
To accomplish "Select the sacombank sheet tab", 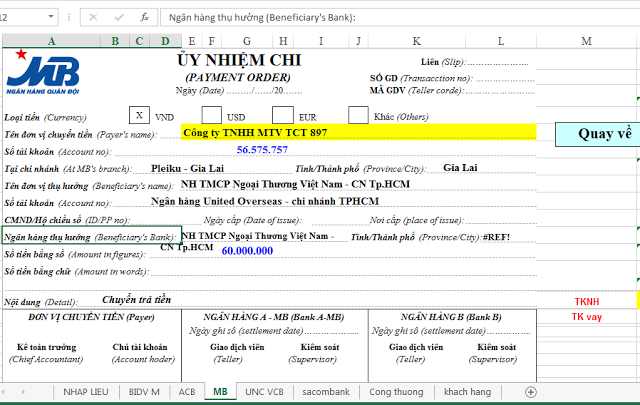I will pyautogui.click(x=328, y=391).
